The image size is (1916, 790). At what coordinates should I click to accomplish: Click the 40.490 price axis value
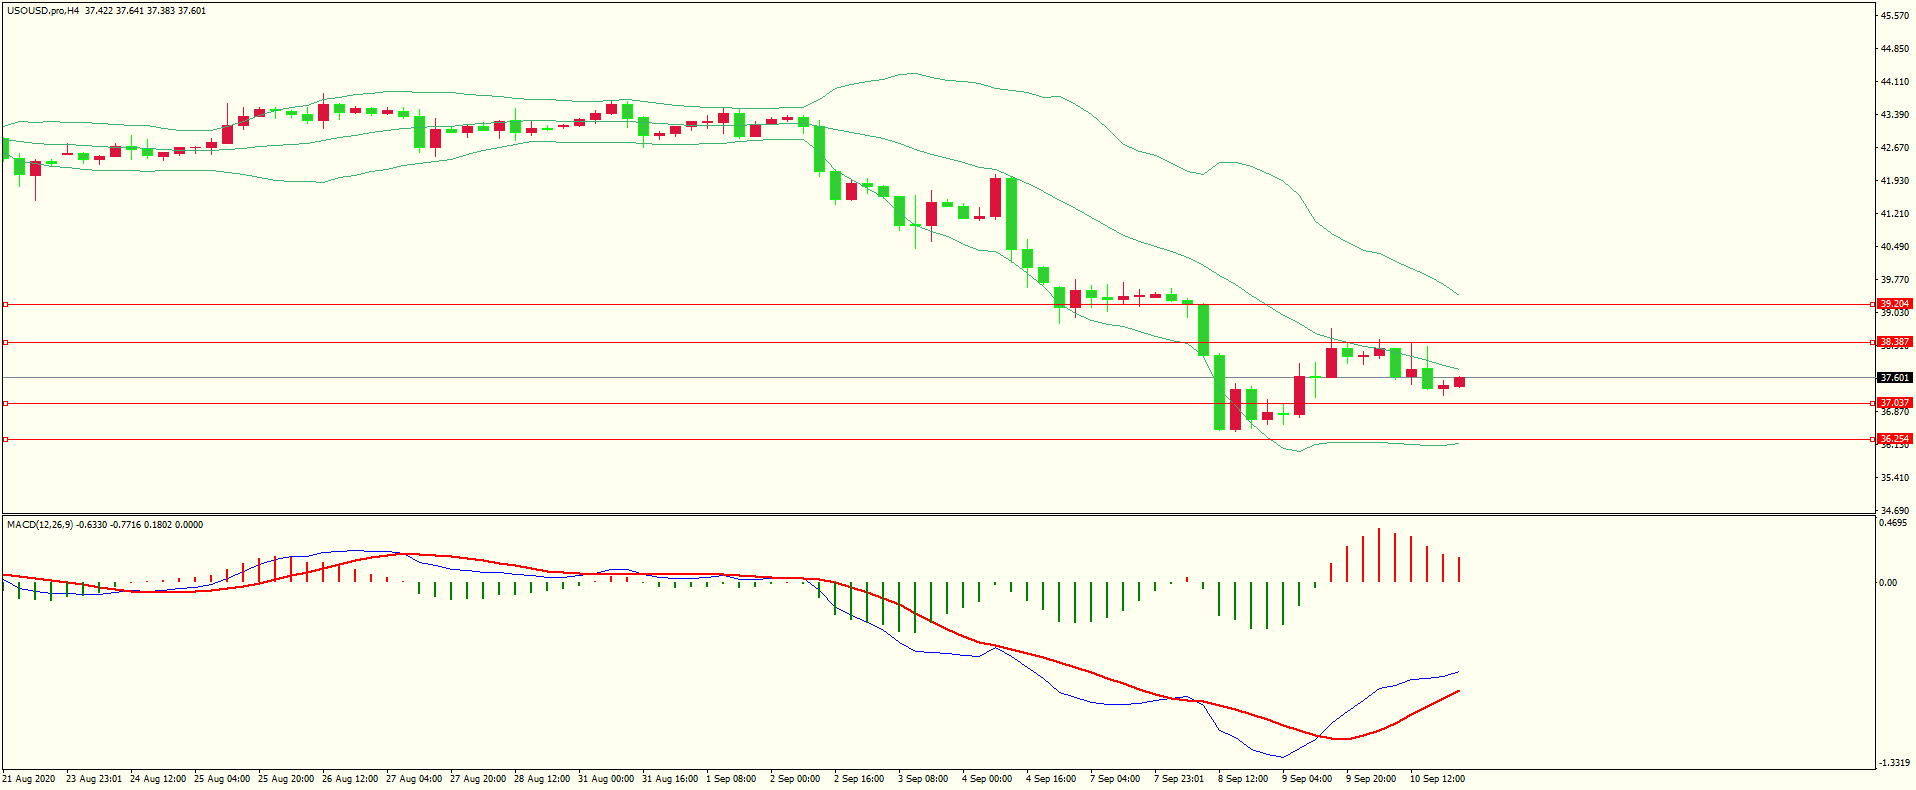[x=1895, y=247]
